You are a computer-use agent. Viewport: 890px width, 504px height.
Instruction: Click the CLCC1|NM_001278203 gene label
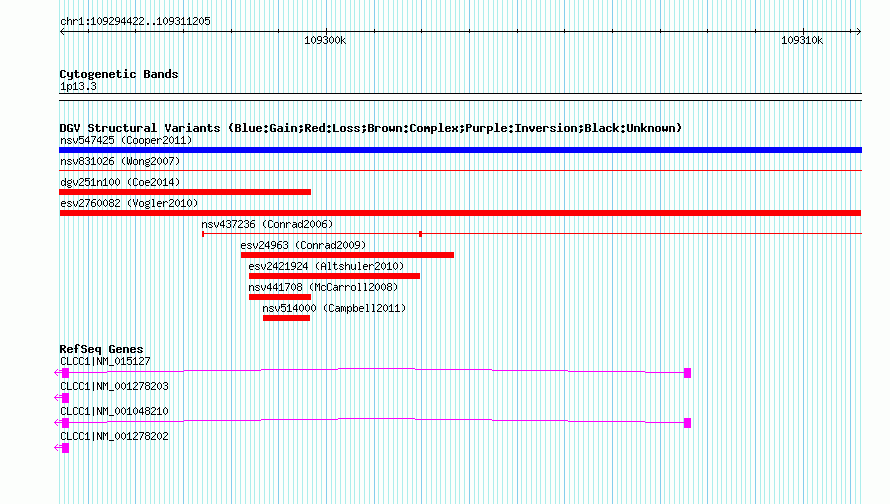(114, 386)
